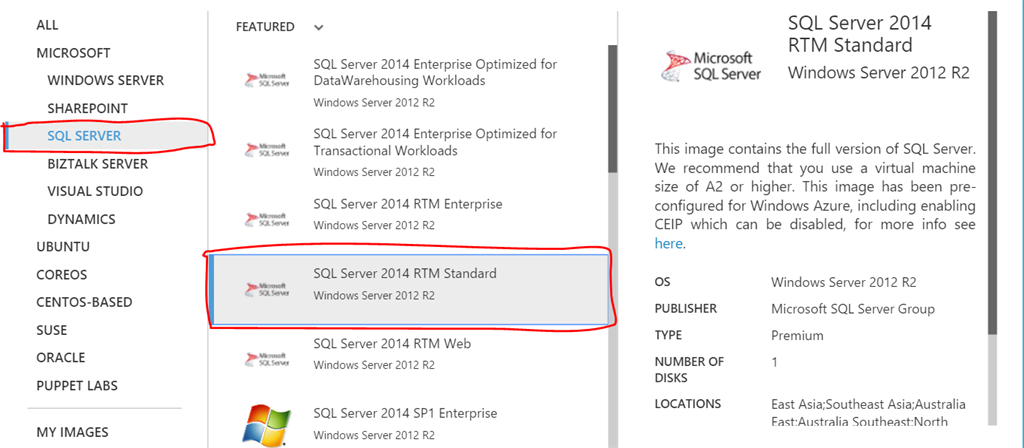This screenshot has height=448, width=1024.
Task: Select the UBUNTU category
Action: [x=63, y=246]
